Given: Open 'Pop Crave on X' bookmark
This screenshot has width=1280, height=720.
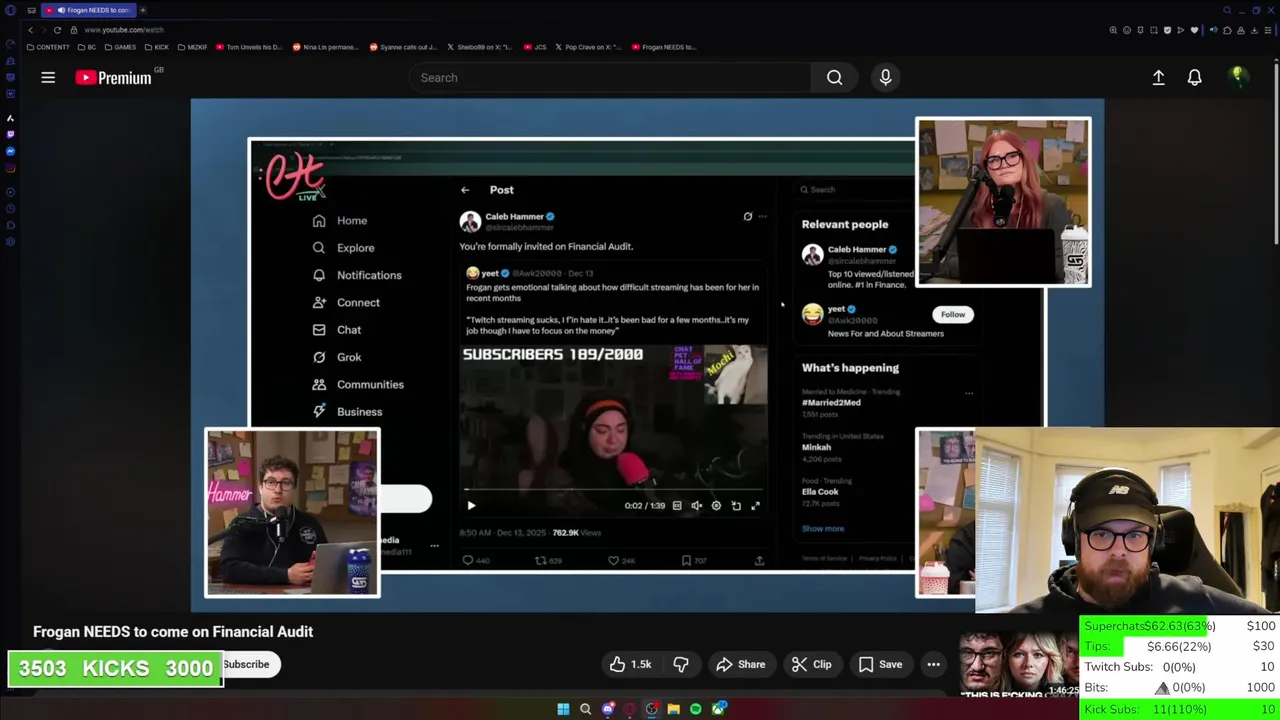Looking at the screenshot, I should tap(587, 47).
